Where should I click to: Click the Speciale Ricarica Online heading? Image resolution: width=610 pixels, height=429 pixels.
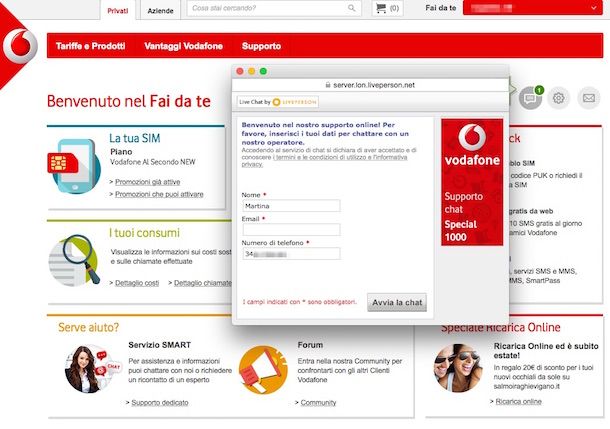pos(501,327)
